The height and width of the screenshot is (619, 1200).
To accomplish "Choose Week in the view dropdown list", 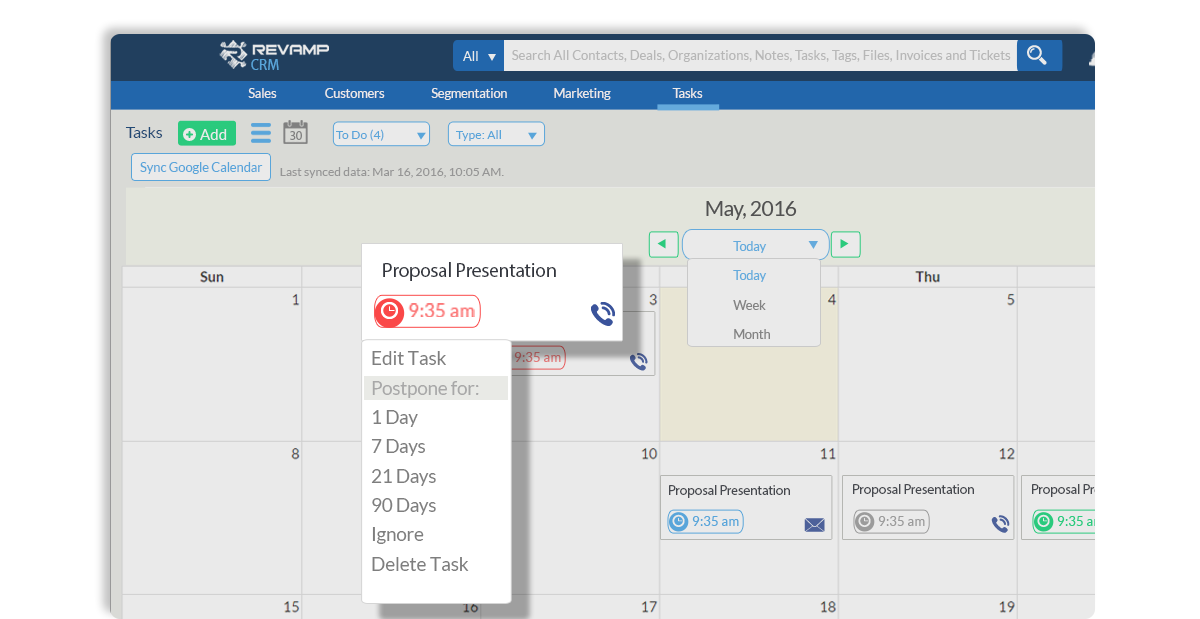I will click(749, 305).
